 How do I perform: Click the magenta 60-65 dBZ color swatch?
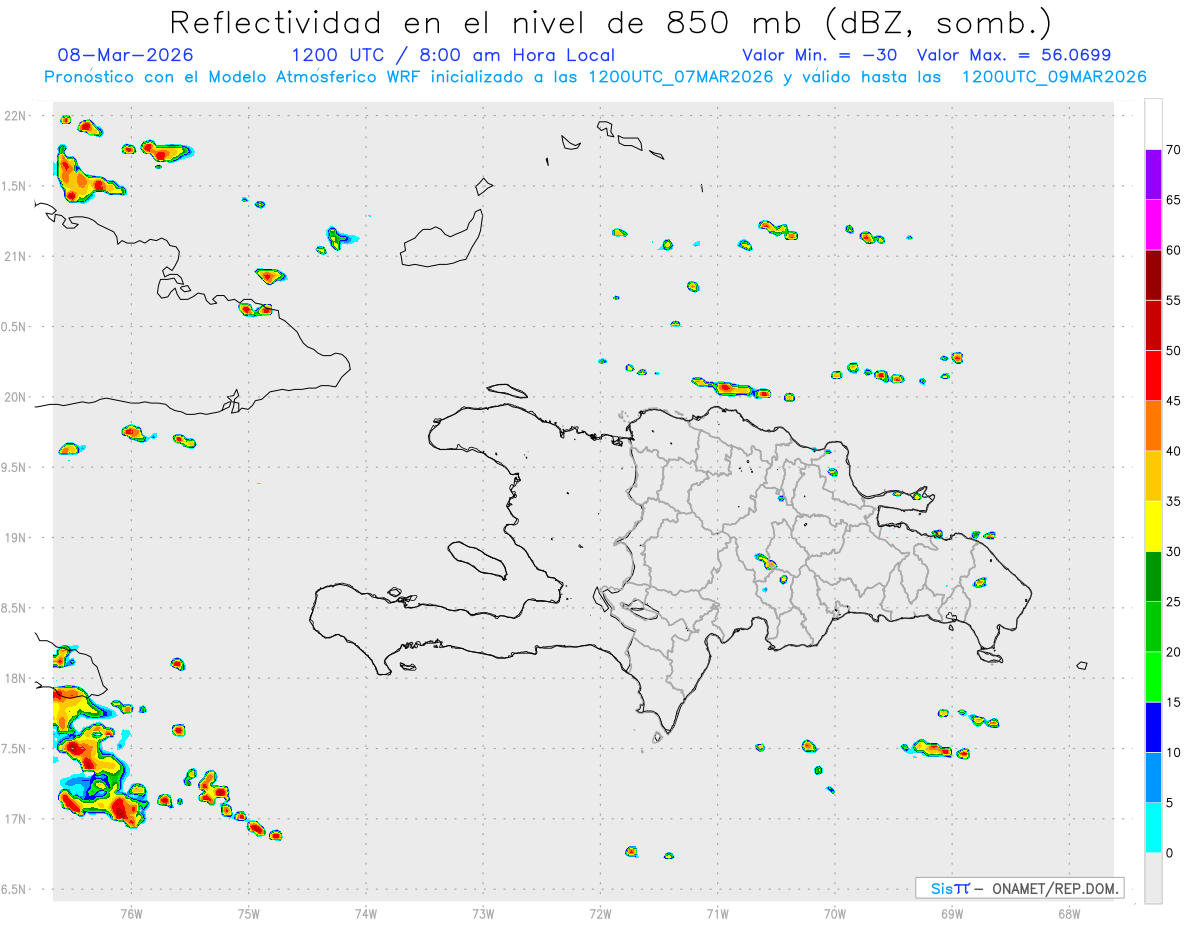coord(1153,225)
